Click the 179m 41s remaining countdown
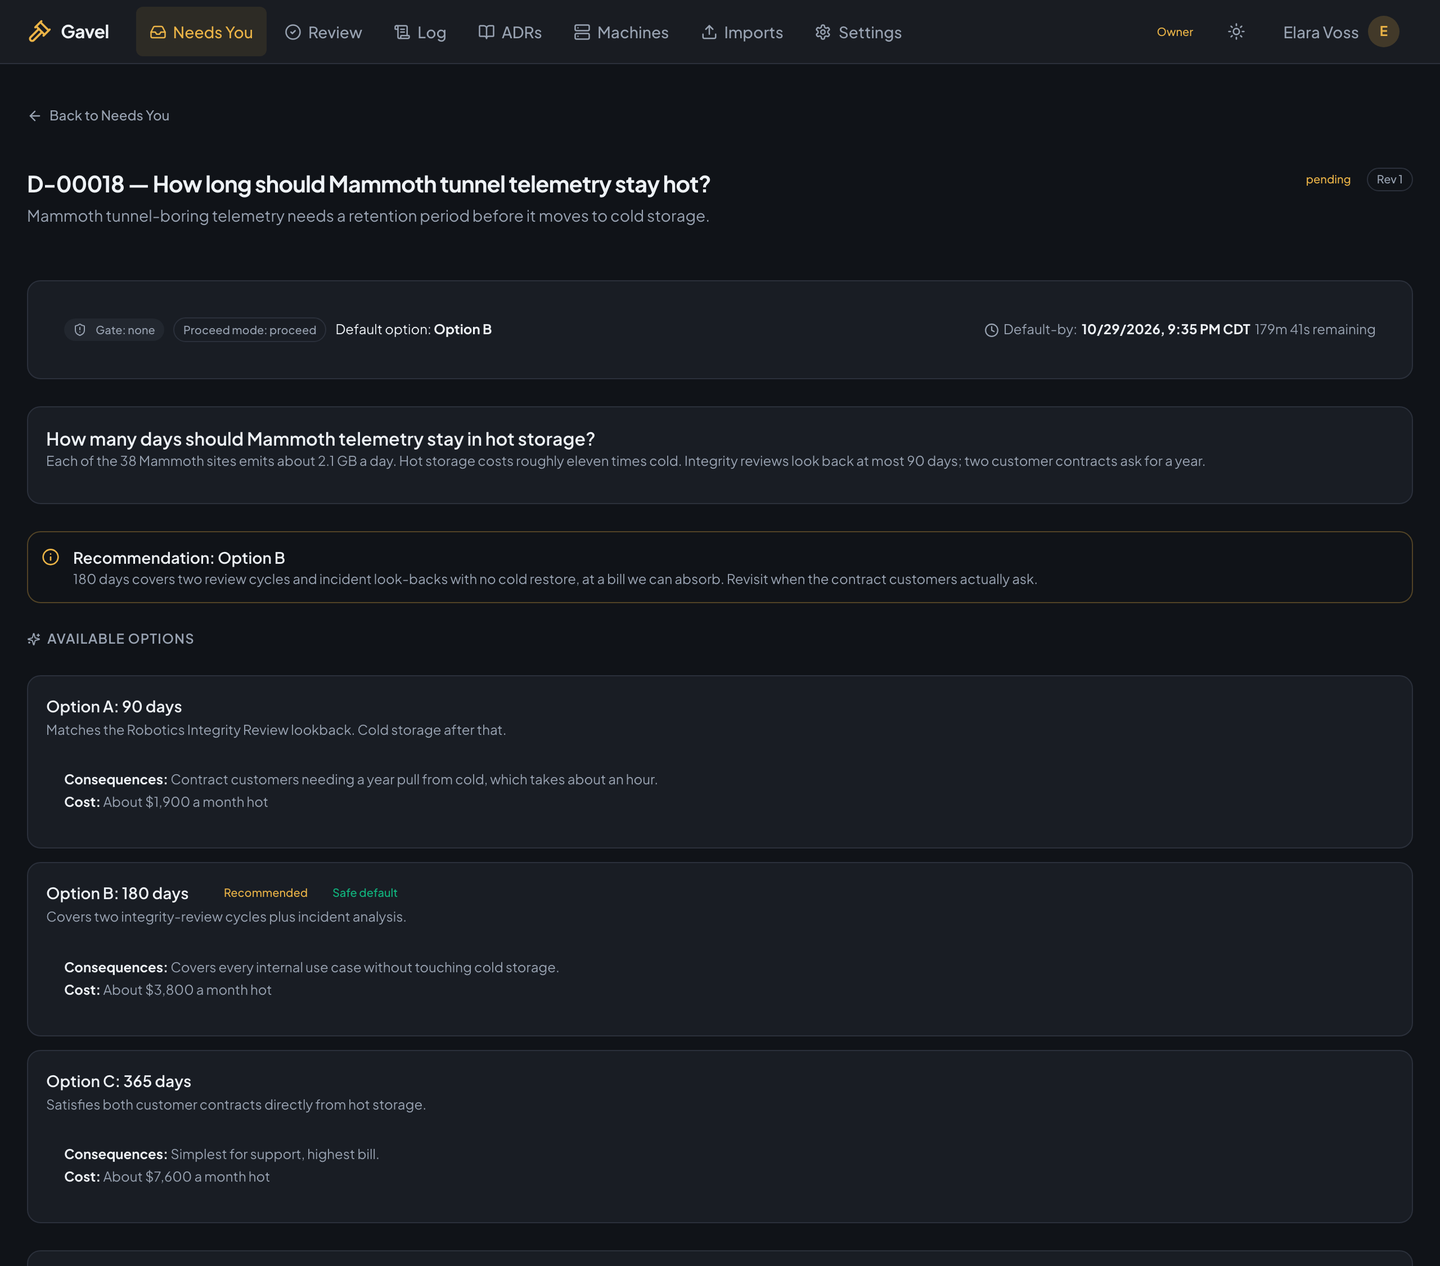This screenshot has width=1440, height=1266. click(x=1315, y=330)
